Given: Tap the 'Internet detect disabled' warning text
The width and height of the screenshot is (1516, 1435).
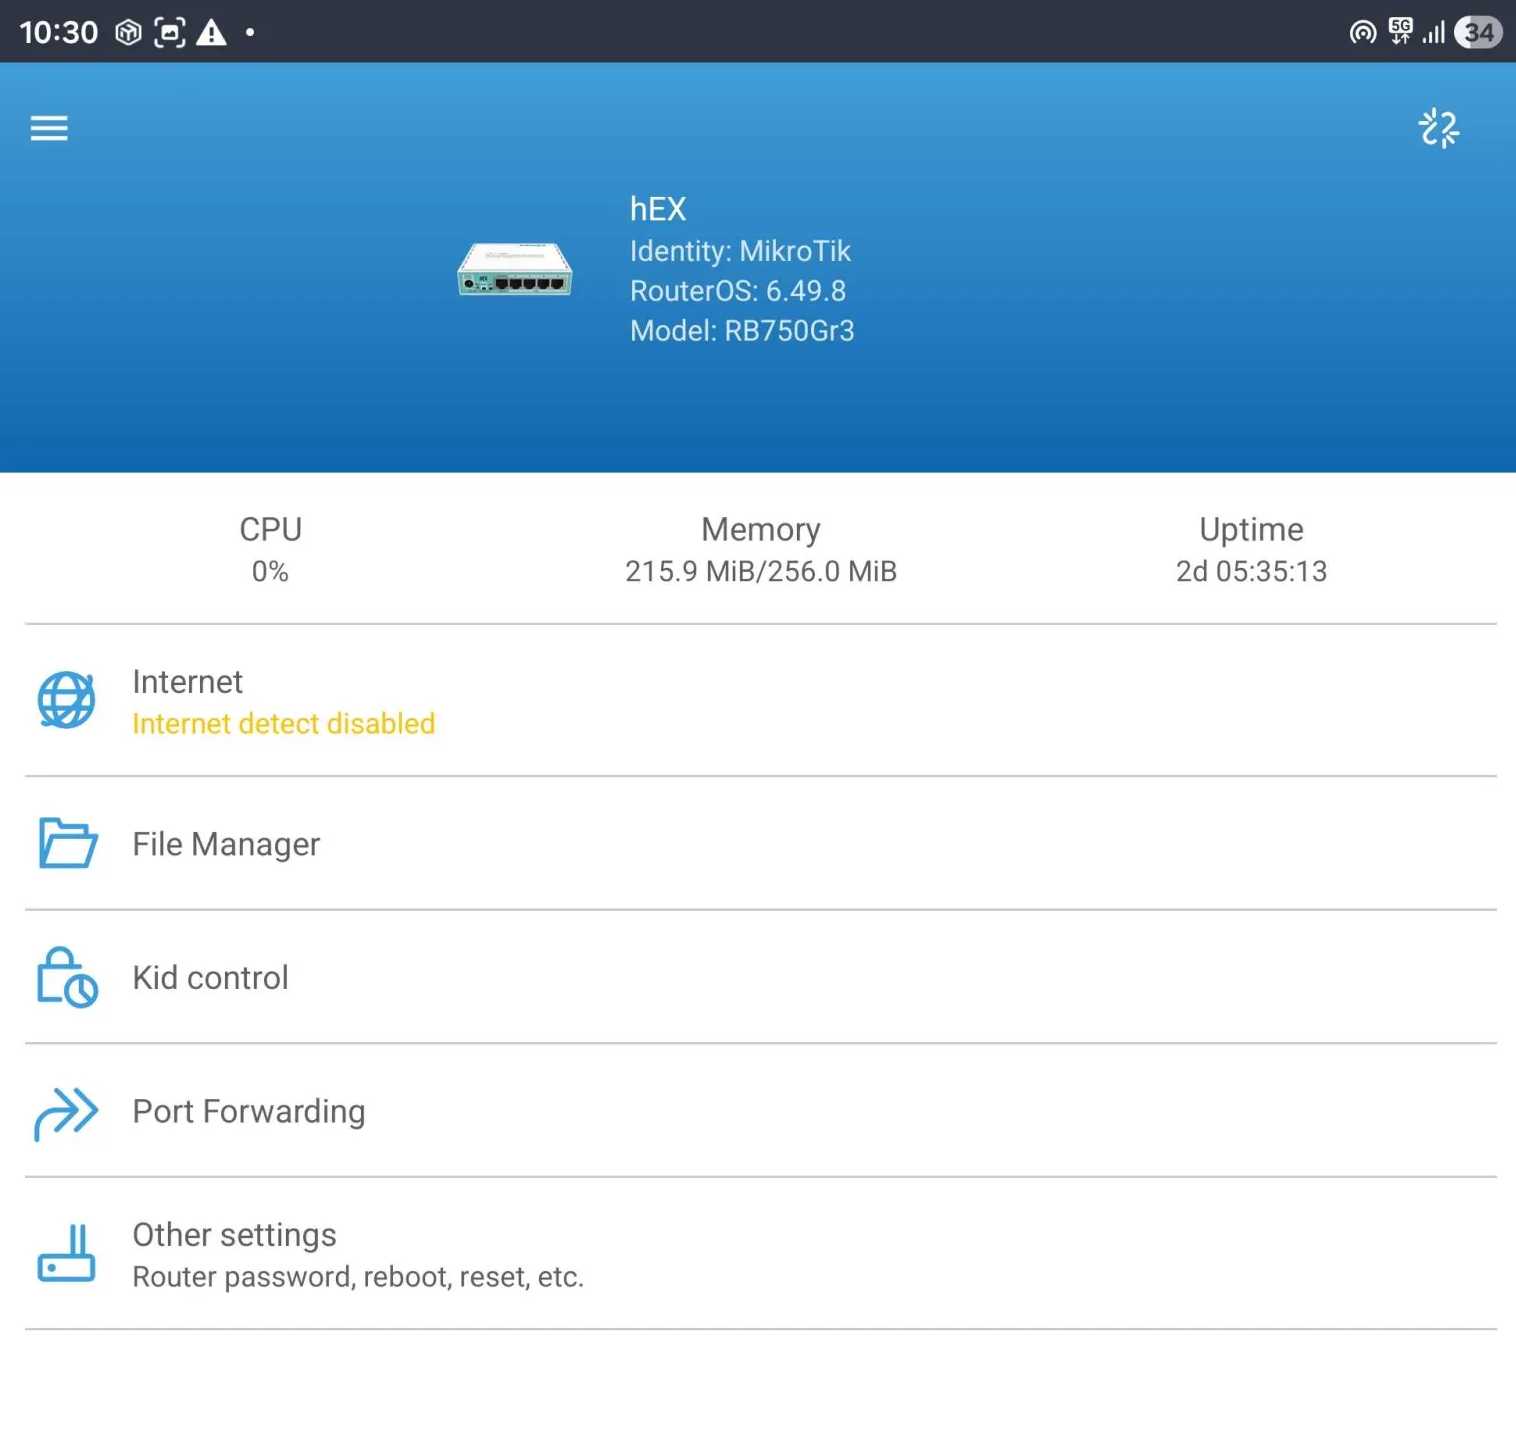Looking at the screenshot, I should (284, 724).
